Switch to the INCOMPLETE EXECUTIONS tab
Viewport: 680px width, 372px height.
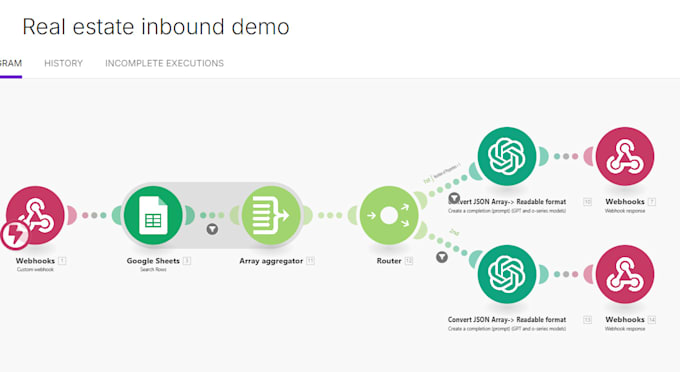tap(164, 63)
